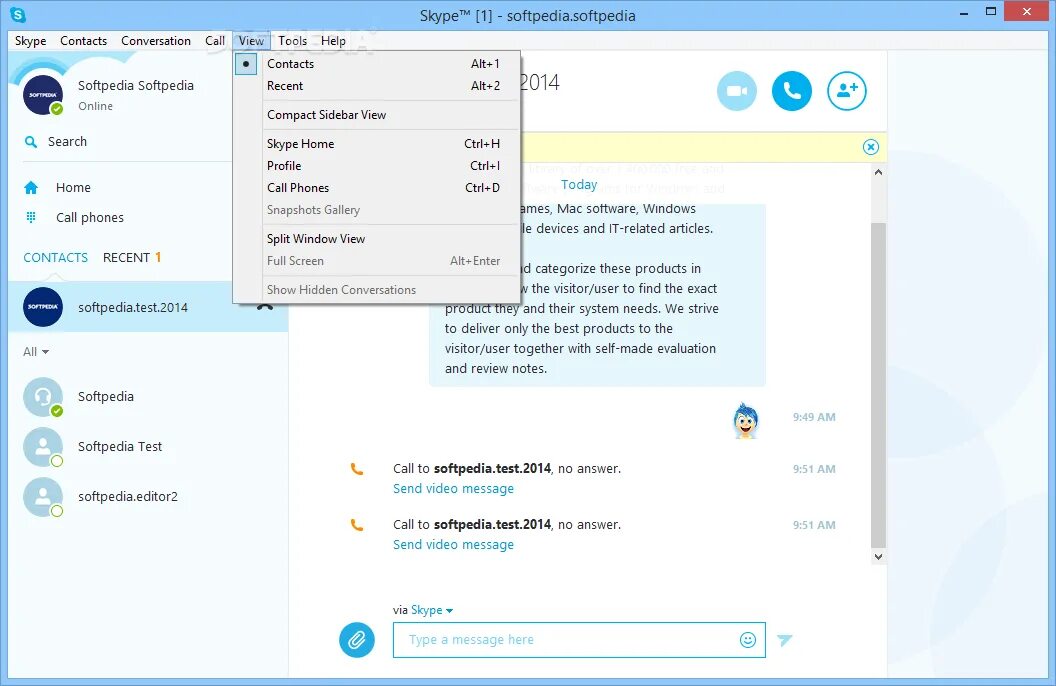Image resolution: width=1056 pixels, height=686 pixels.
Task: Click the Skype logo in title bar
Action: (x=18, y=14)
